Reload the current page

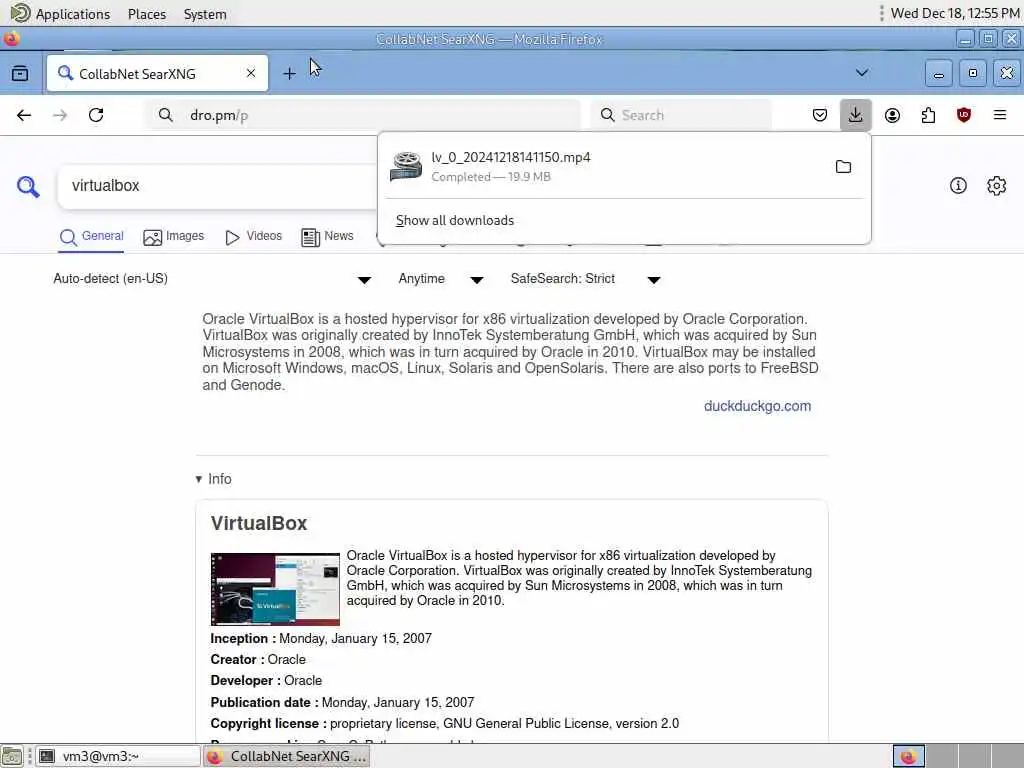tap(96, 116)
